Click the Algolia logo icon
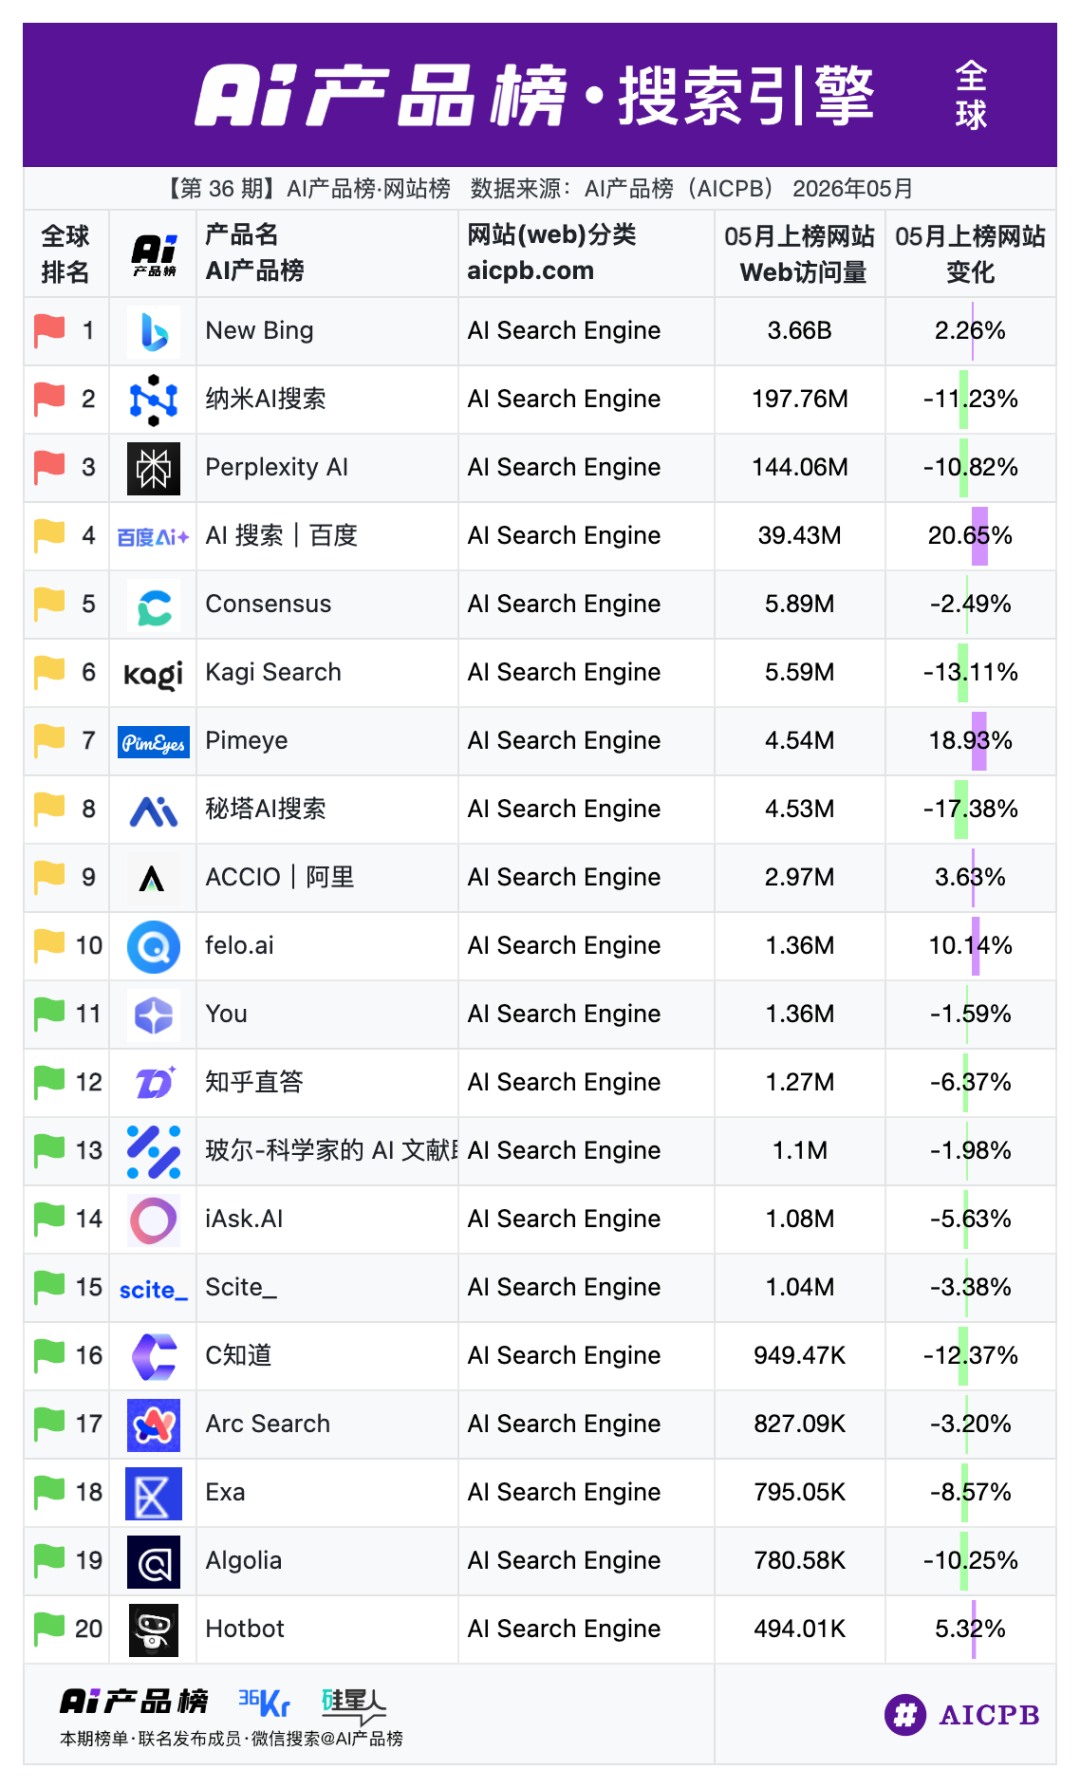This screenshot has width=1080, height=1788. tap(154, 1562)
